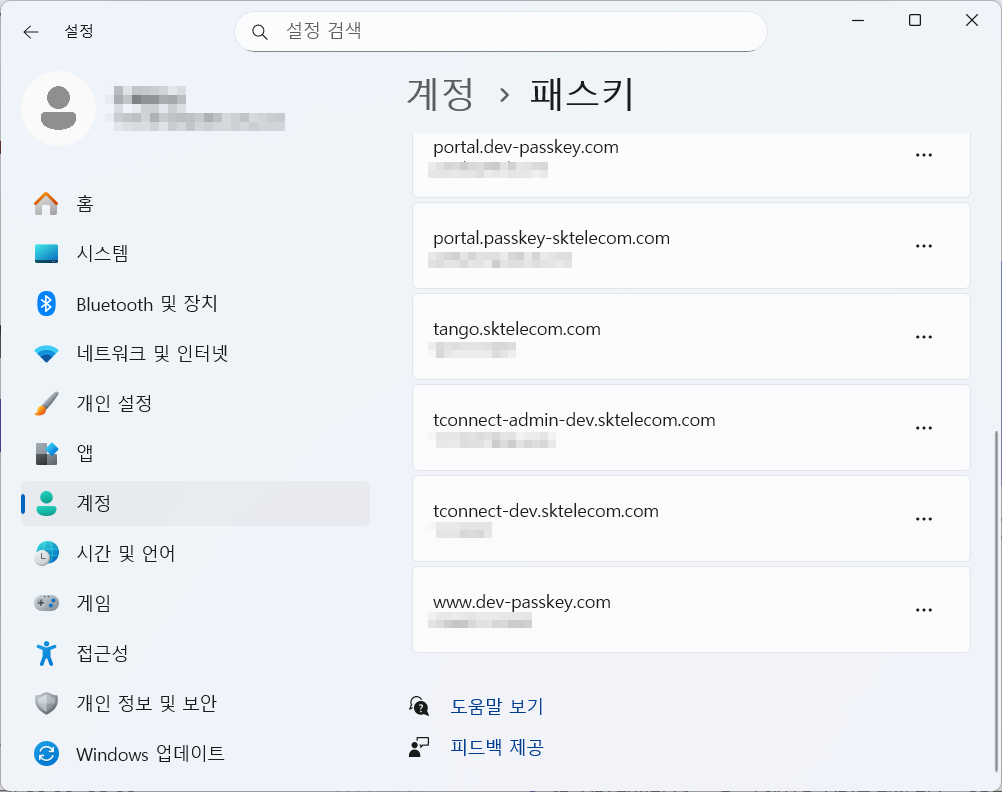Open 게임 section label
1002x792 pixels.
94,603
